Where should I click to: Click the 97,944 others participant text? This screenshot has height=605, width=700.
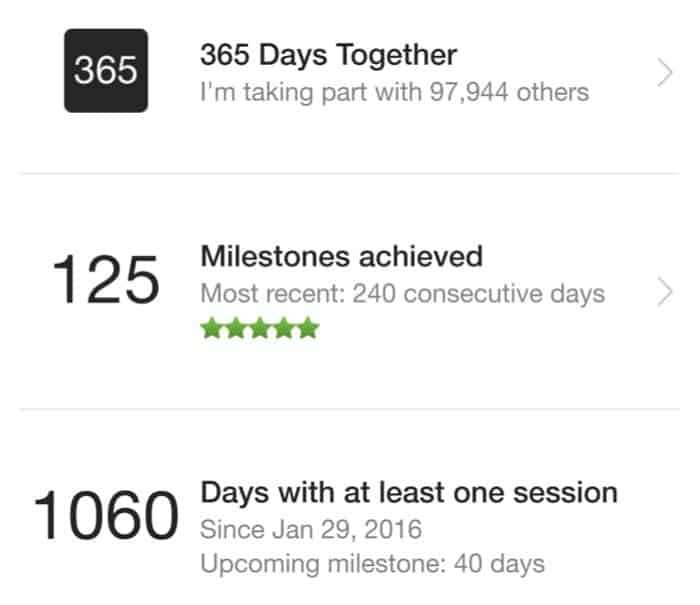coord(509,92)
